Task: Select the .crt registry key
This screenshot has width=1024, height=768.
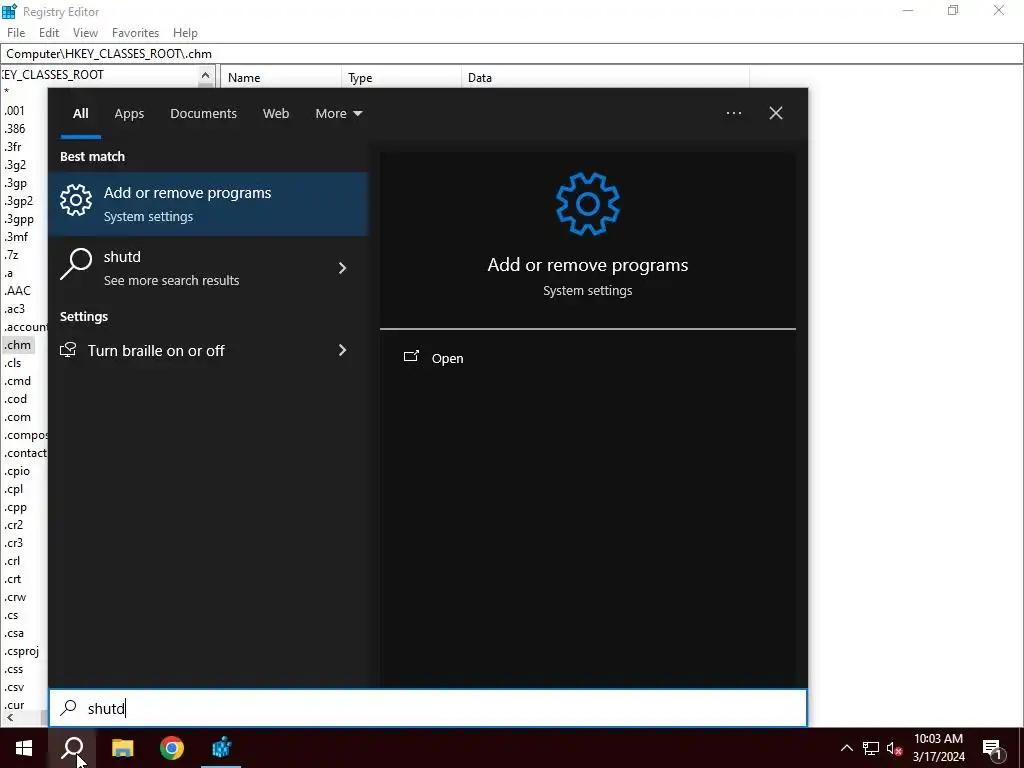Action: tap(12, 579)
